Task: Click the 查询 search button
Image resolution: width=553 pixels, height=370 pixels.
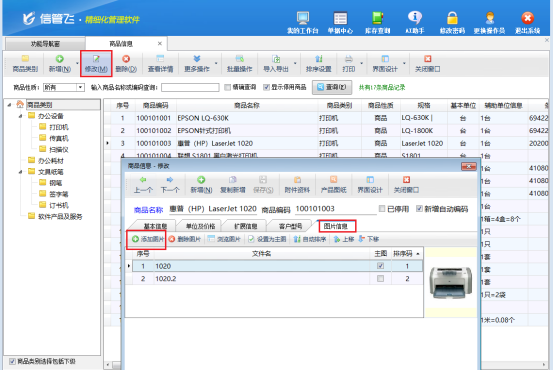Action: point(332,87)
